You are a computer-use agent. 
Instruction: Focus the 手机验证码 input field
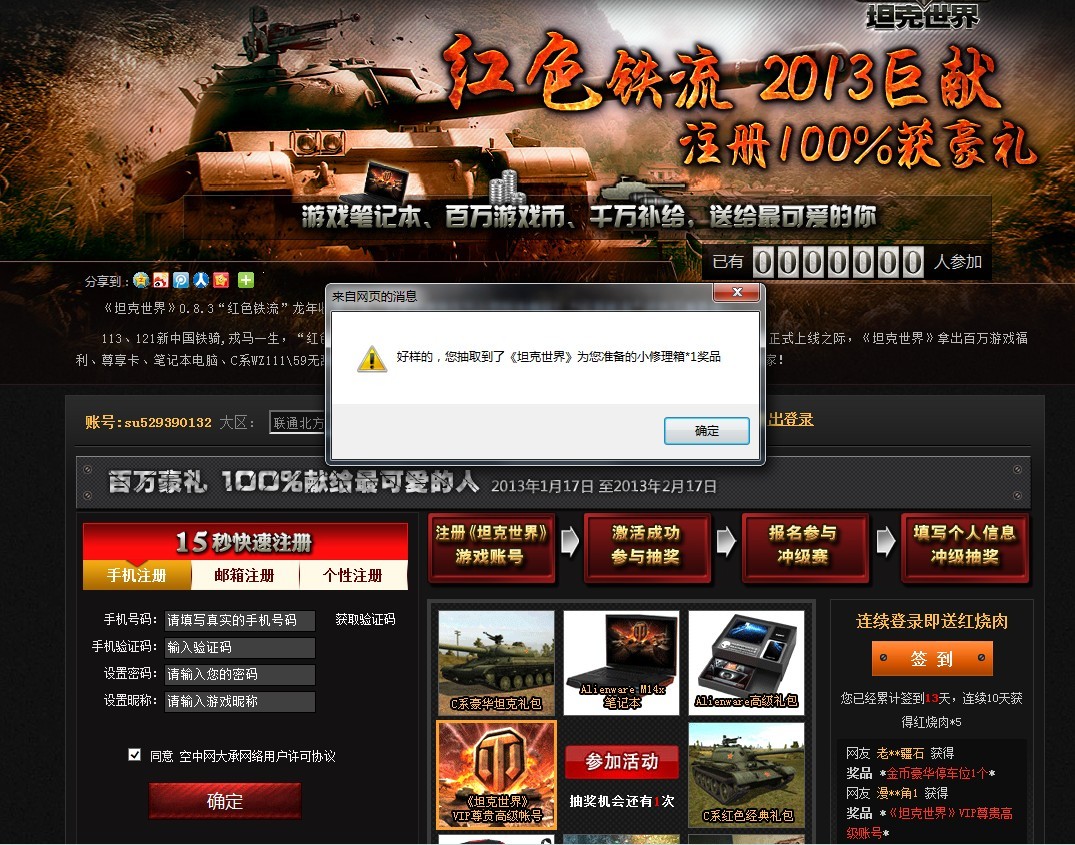click(240, 647)
